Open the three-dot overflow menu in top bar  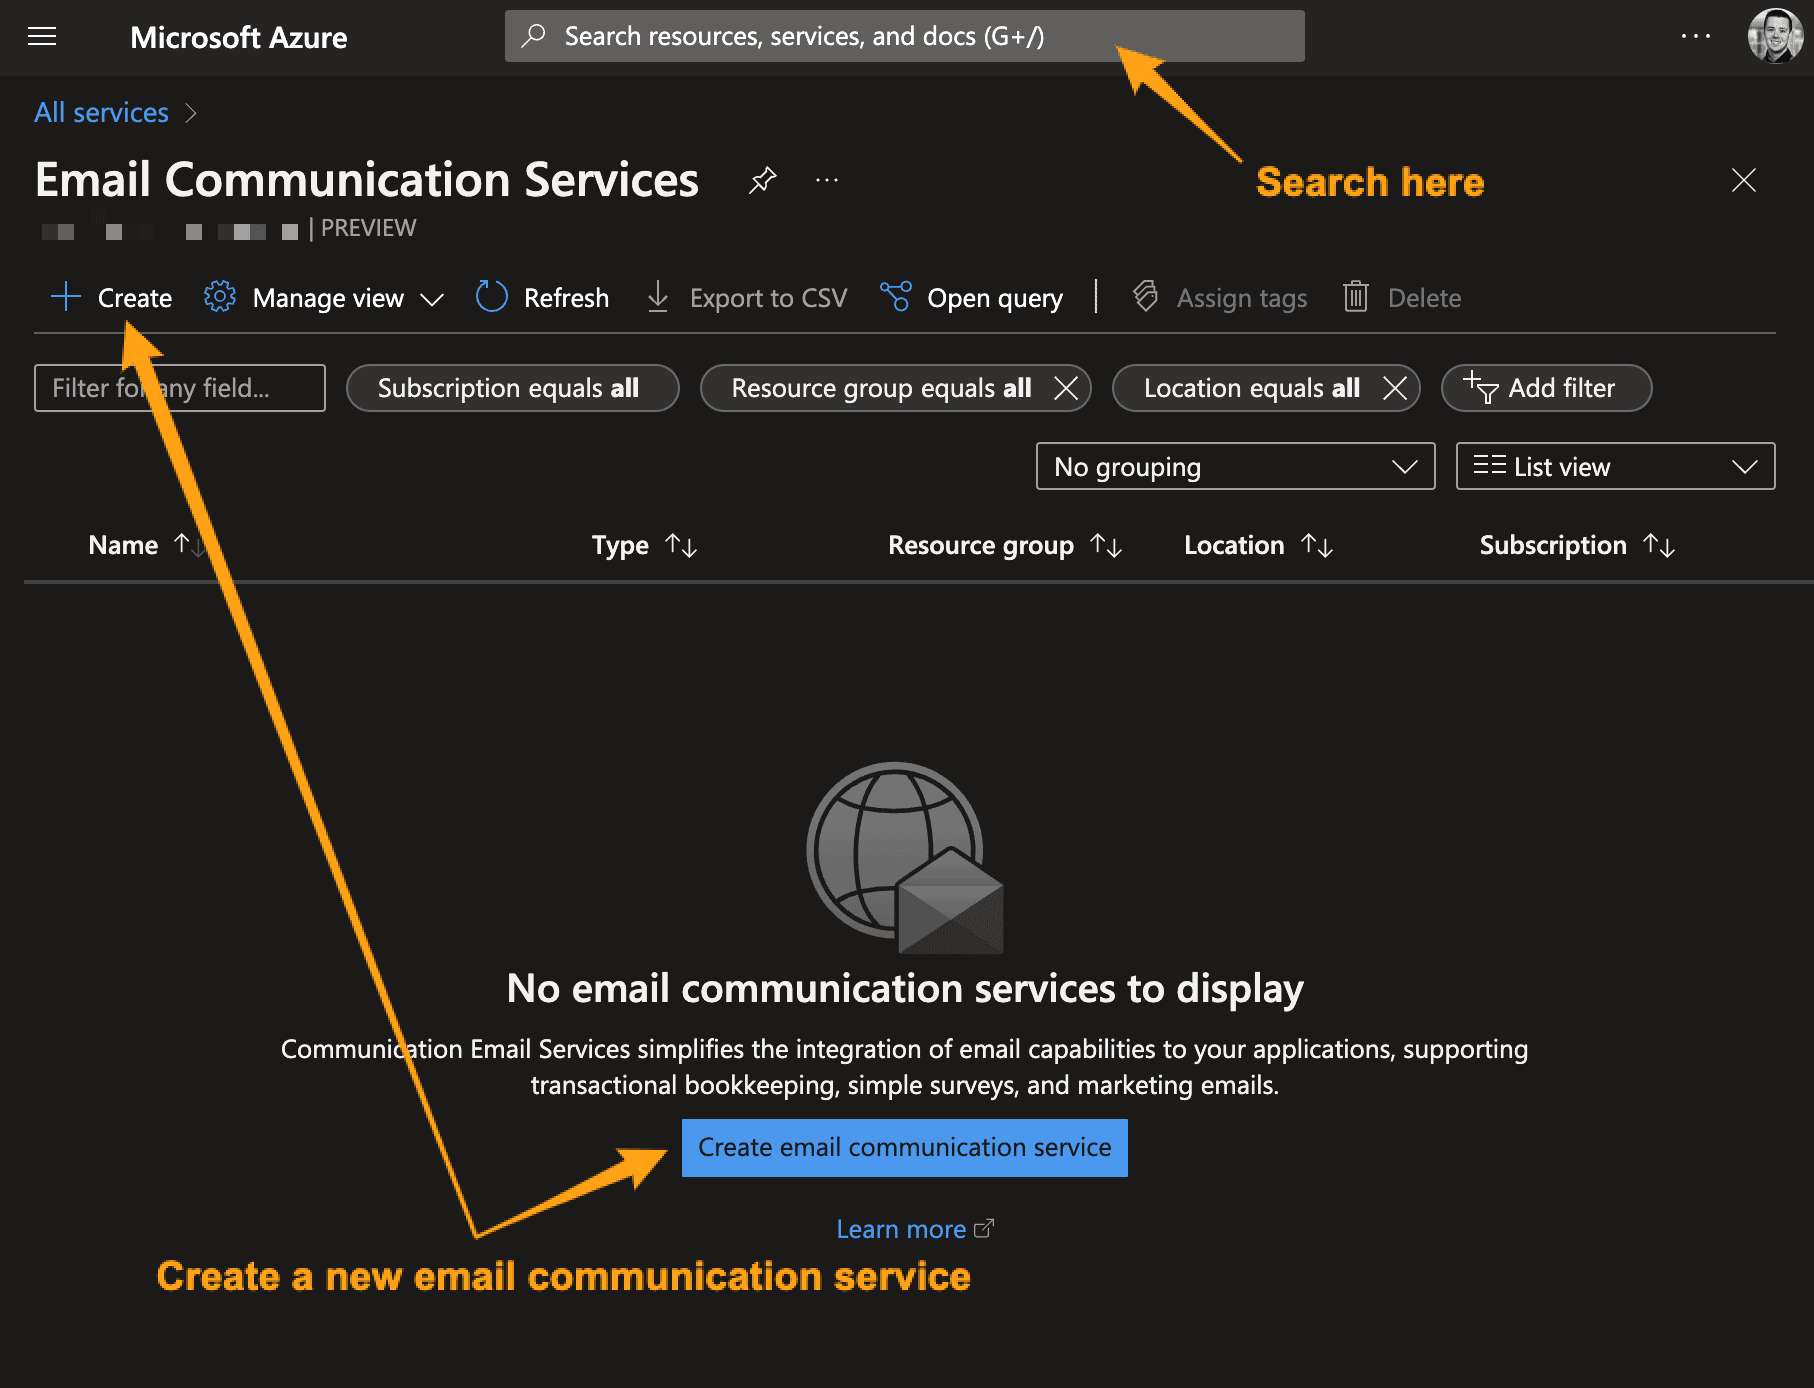click(1695, 36)
